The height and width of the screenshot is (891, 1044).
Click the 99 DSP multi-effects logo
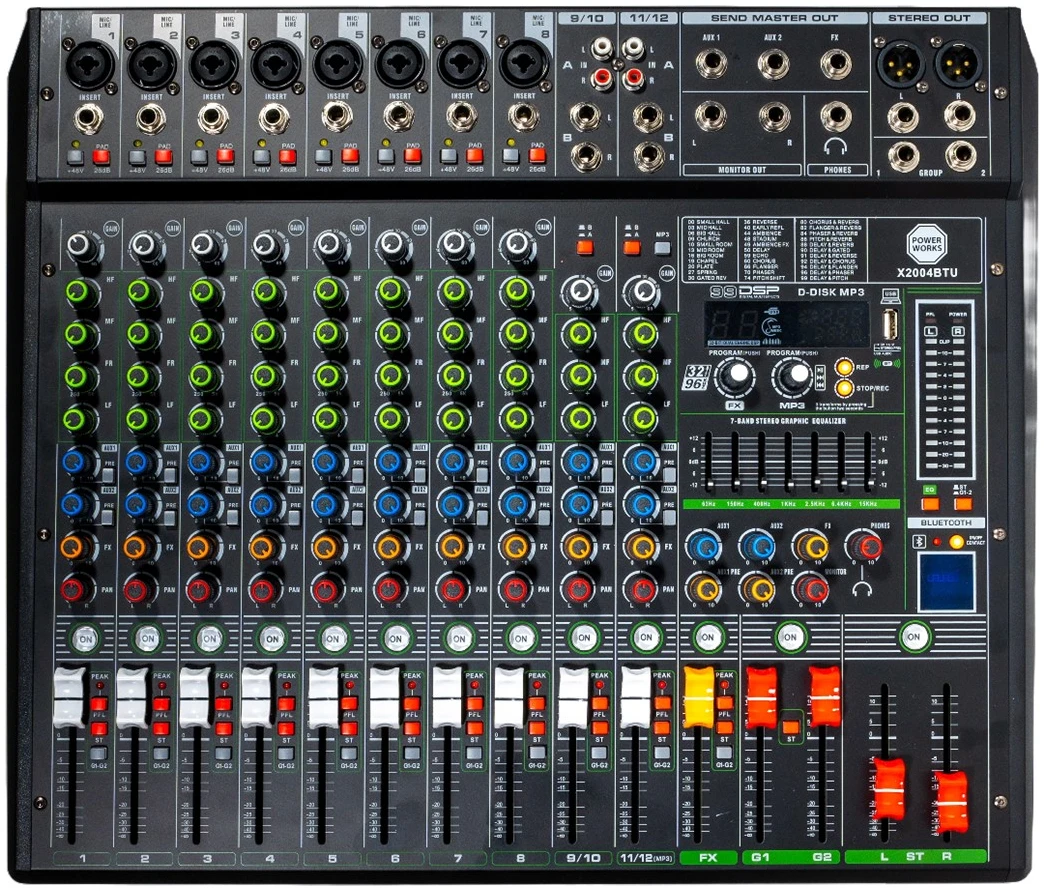[746, 292]
